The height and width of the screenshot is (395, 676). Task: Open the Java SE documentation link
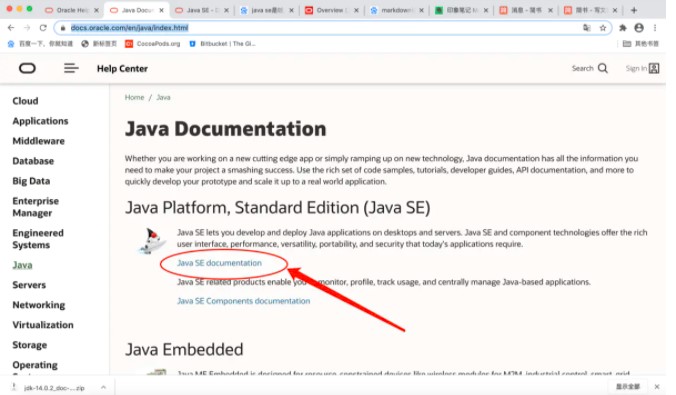click(x=219, y=263)
